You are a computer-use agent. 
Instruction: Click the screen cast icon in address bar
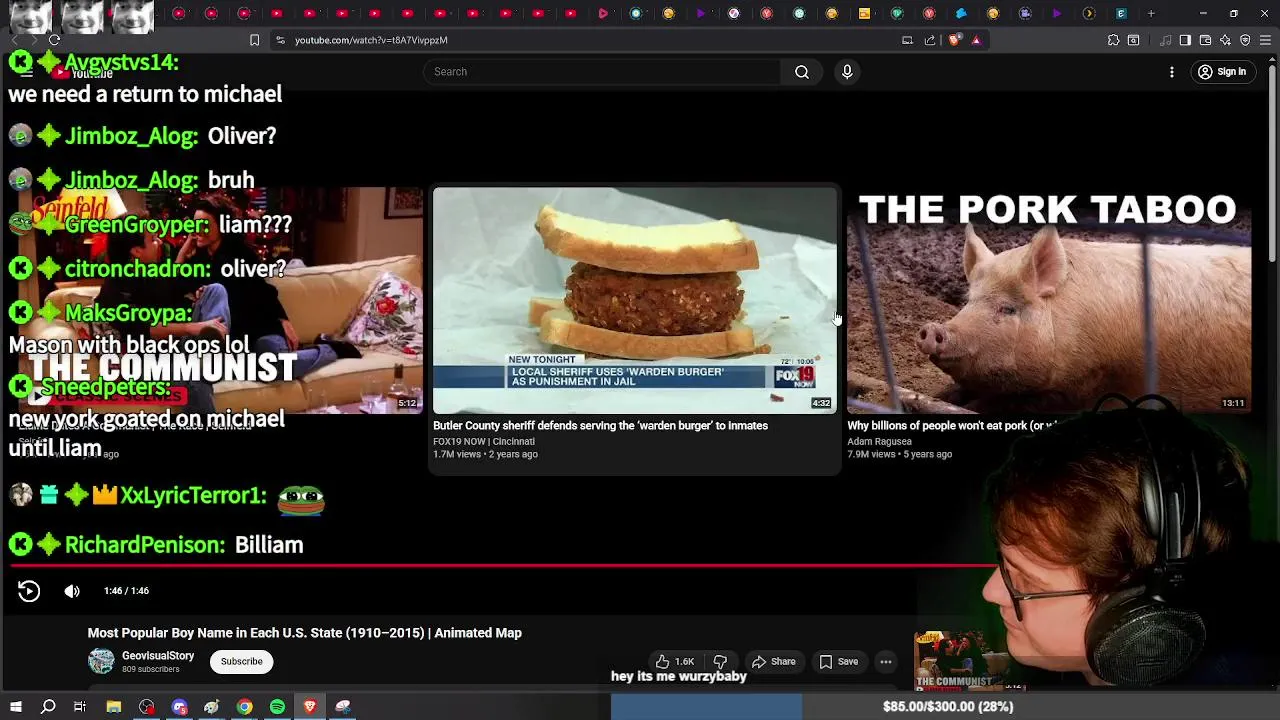[907, 40]
